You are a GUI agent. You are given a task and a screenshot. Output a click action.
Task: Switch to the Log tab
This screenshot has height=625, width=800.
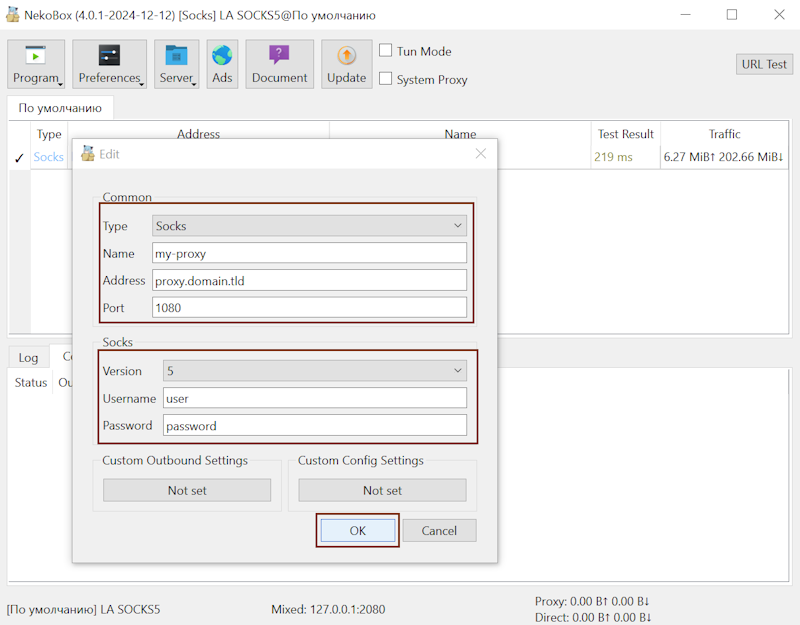tap(28, 358)
